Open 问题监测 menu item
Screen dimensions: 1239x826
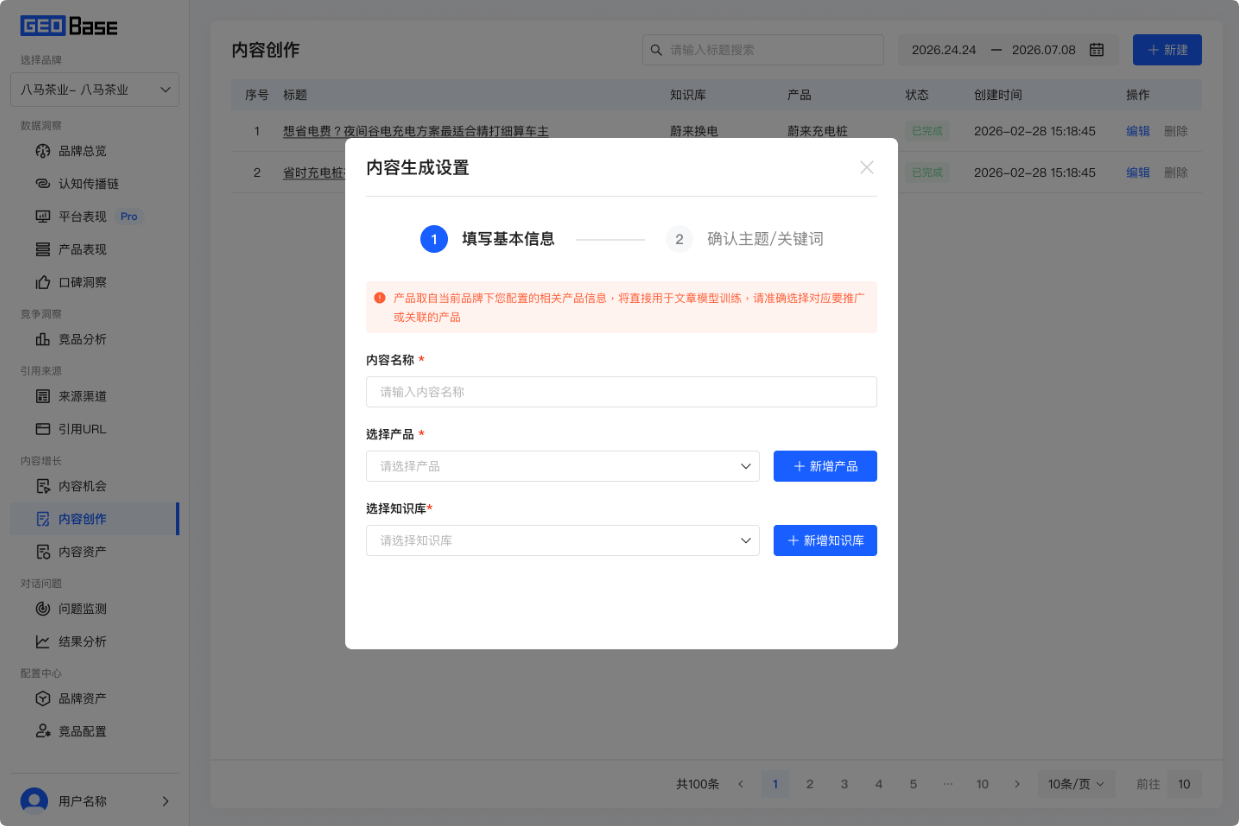coord(95,608)
